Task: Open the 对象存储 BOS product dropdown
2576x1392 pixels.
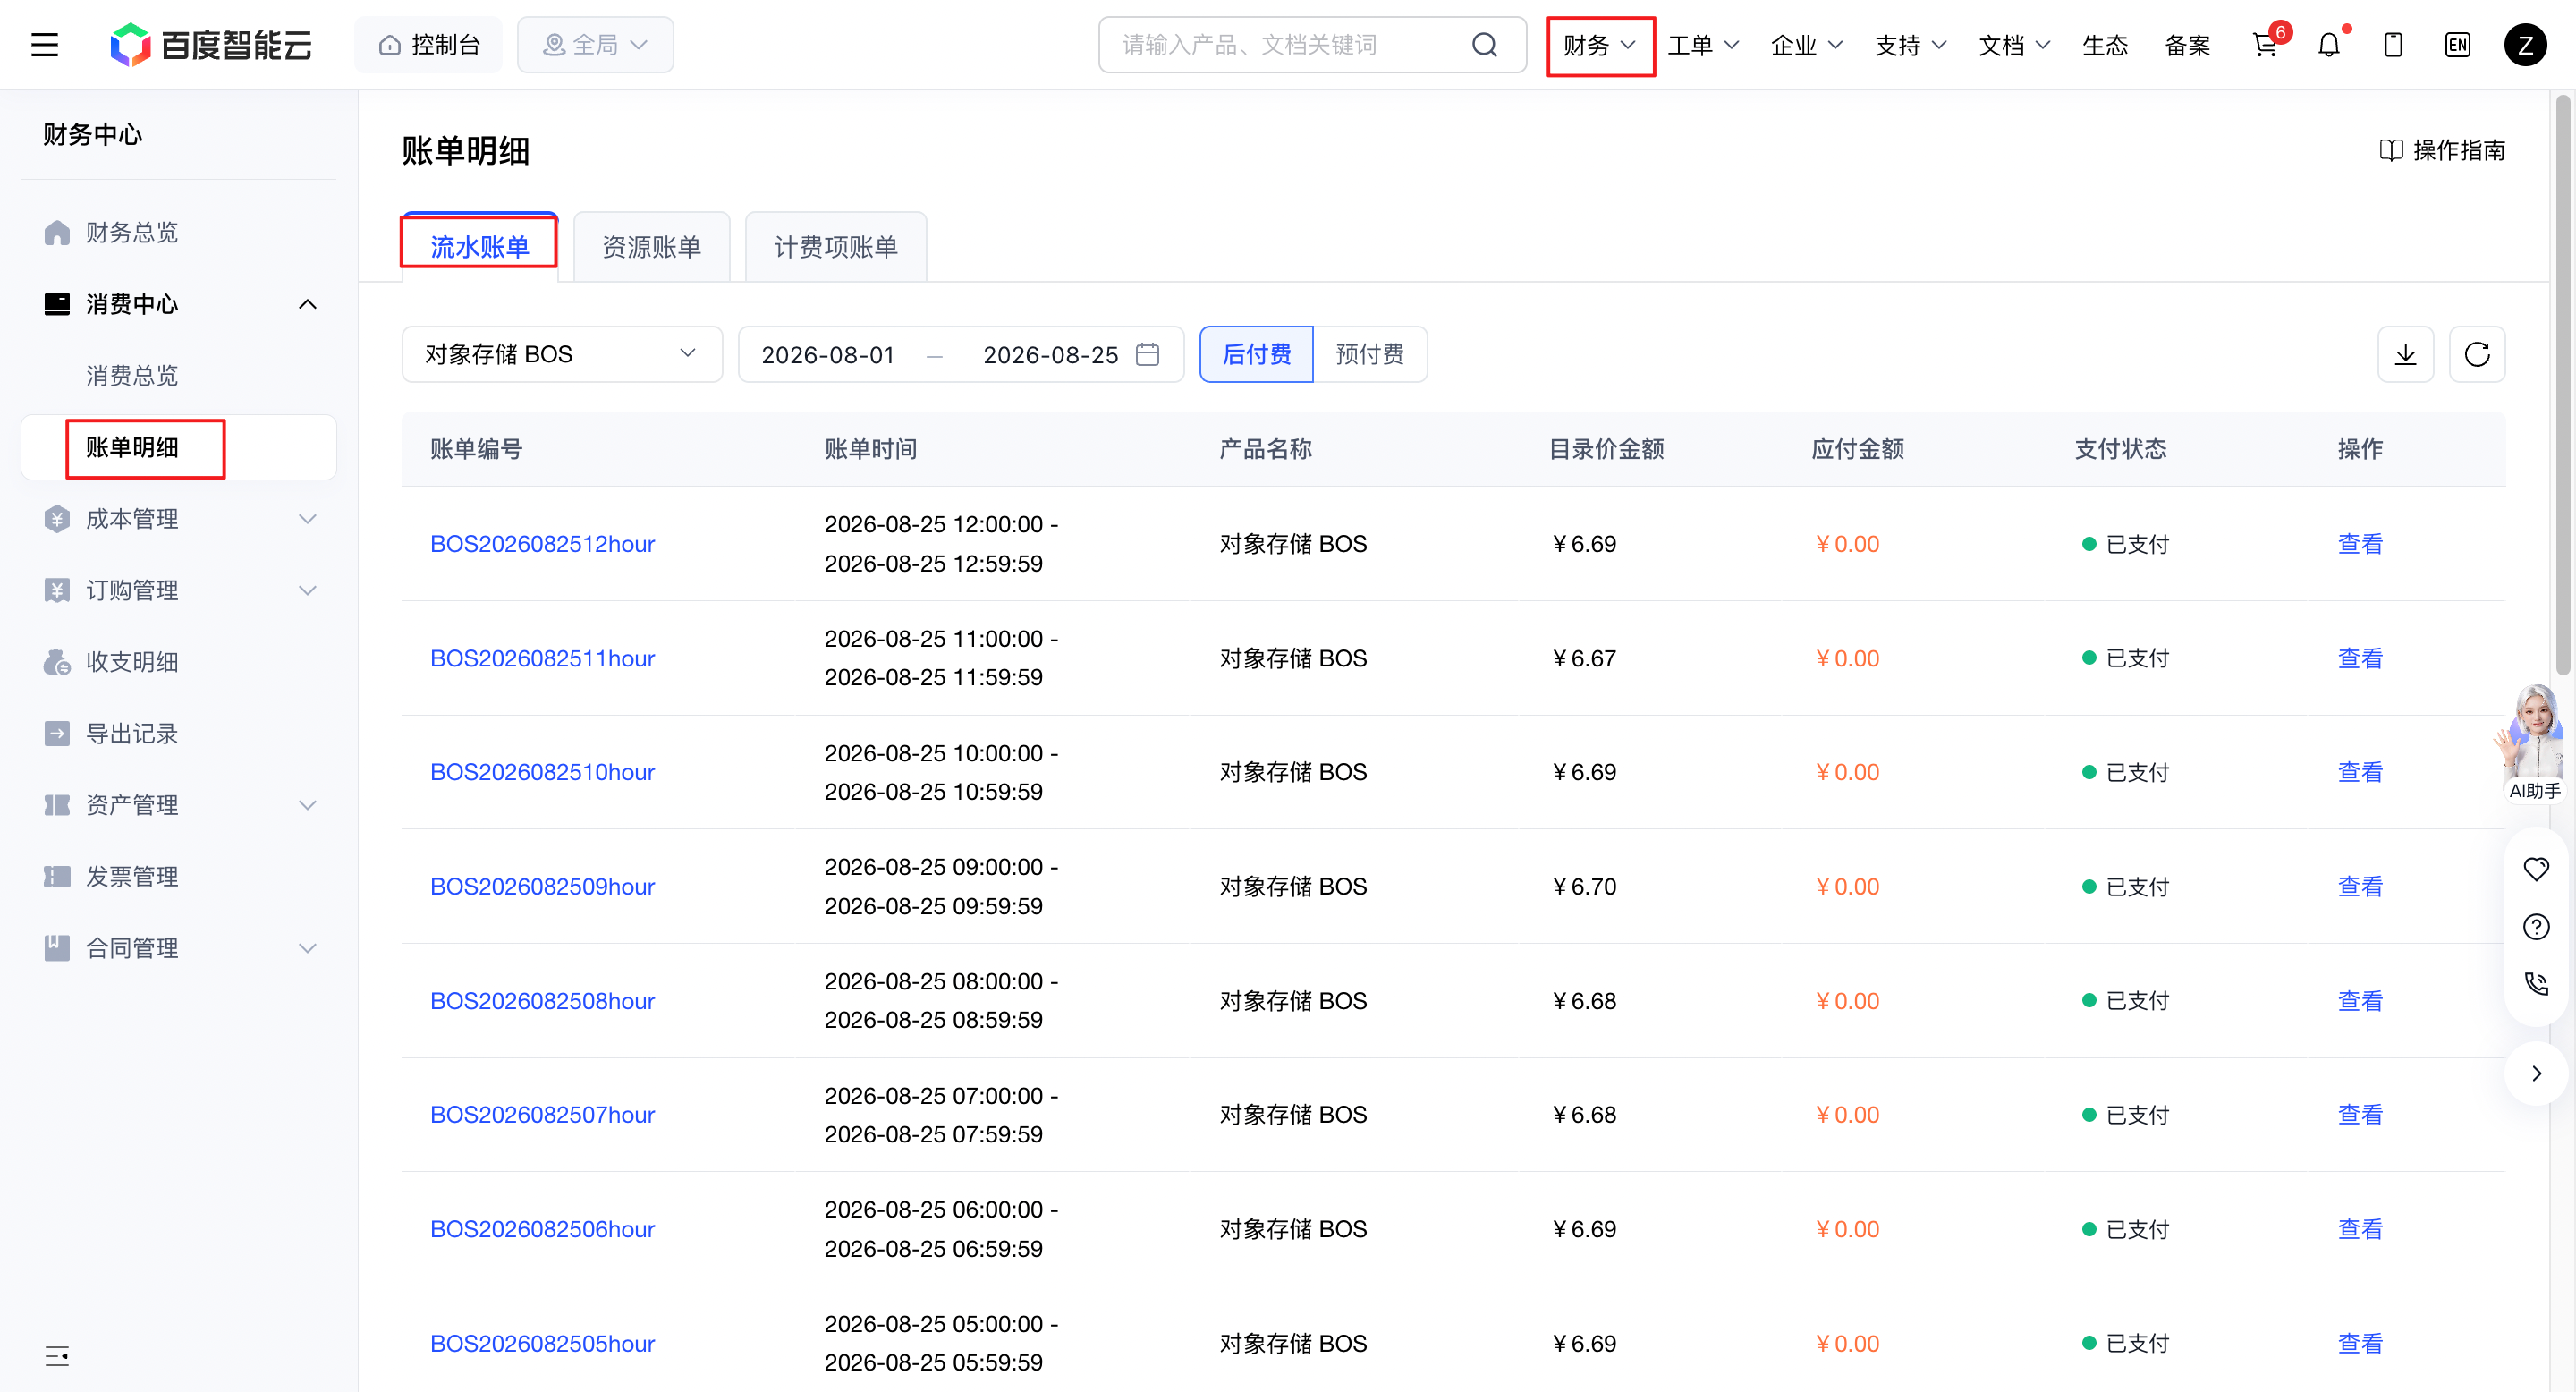Action: tap(562, 354)
